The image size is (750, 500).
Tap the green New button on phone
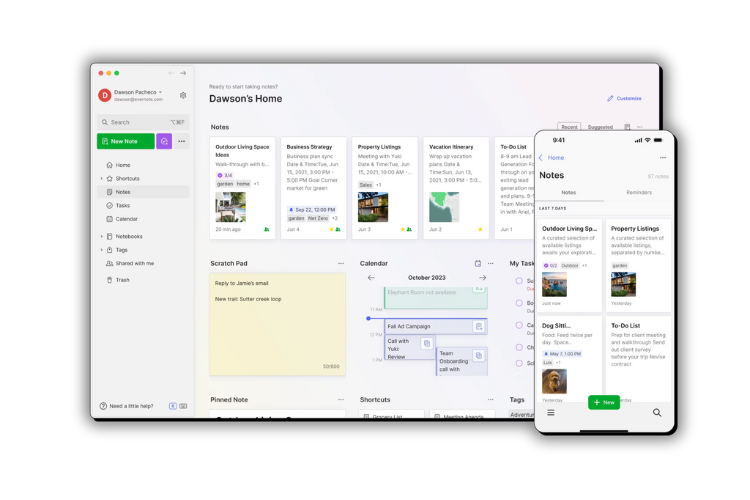[604, 402]
